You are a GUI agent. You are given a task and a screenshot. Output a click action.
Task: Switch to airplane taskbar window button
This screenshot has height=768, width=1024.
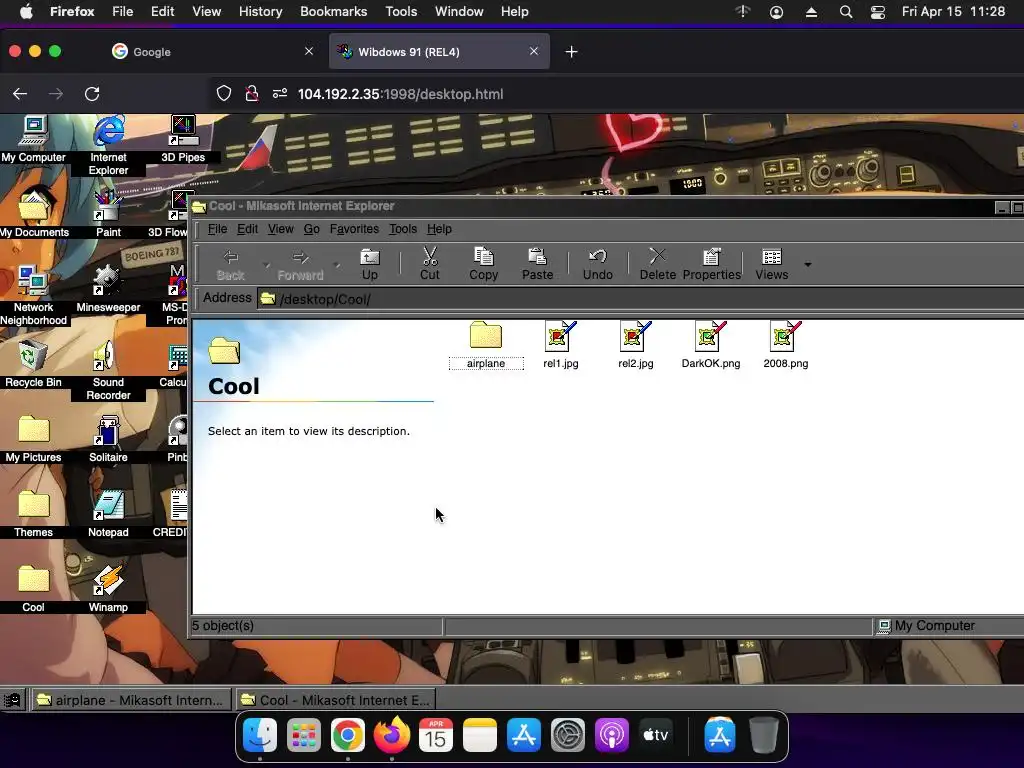pos(131,700)
